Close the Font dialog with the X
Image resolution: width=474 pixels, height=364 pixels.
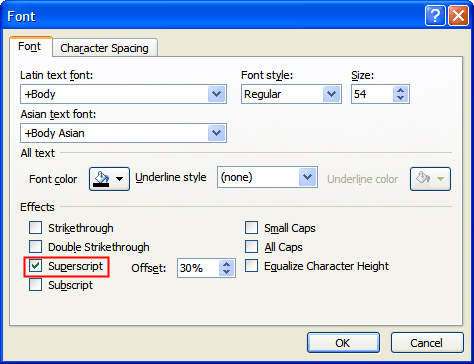pyautogui.click(x=458, y=15)
